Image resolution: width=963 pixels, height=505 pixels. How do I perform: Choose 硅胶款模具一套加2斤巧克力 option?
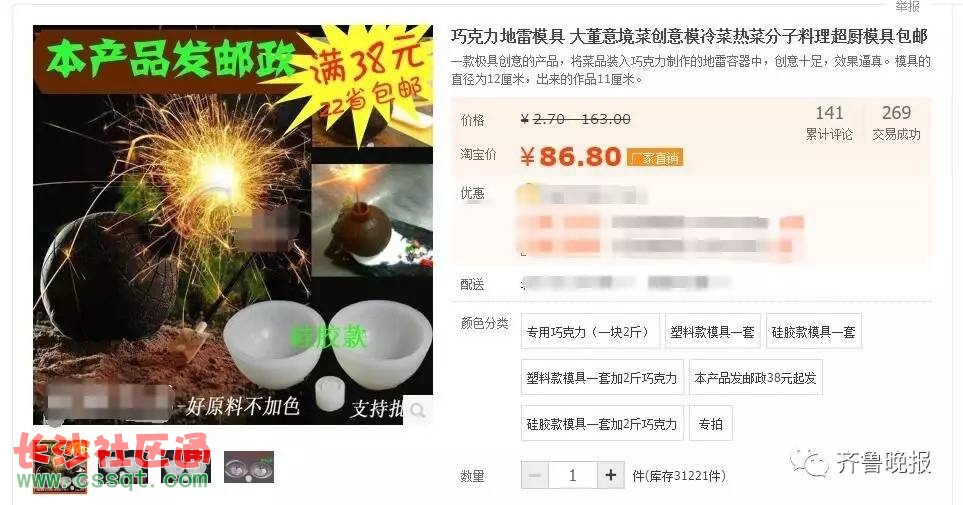602,423
